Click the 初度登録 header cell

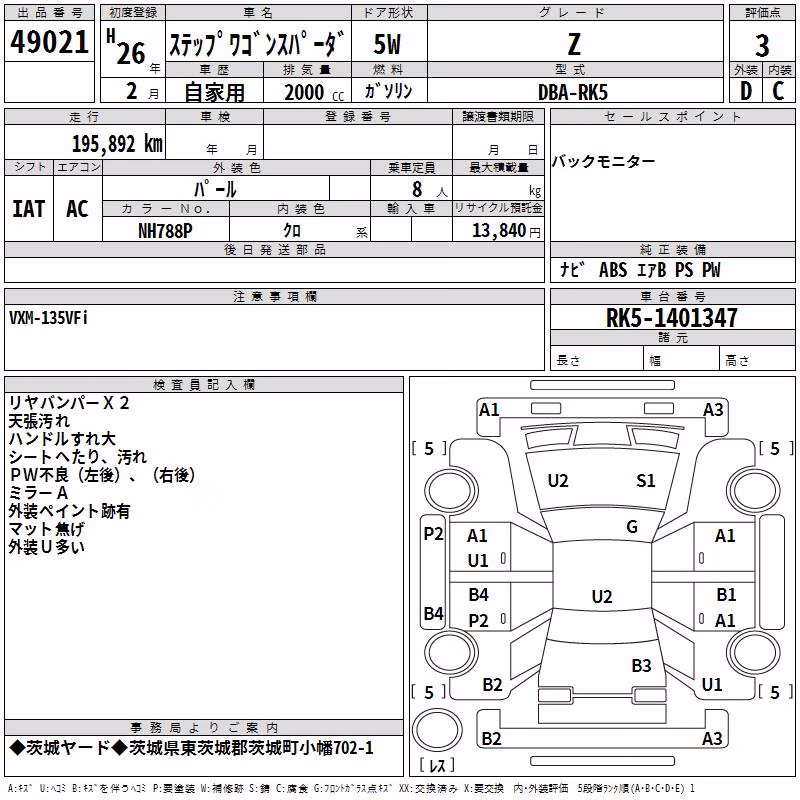[x=133, y=12]
